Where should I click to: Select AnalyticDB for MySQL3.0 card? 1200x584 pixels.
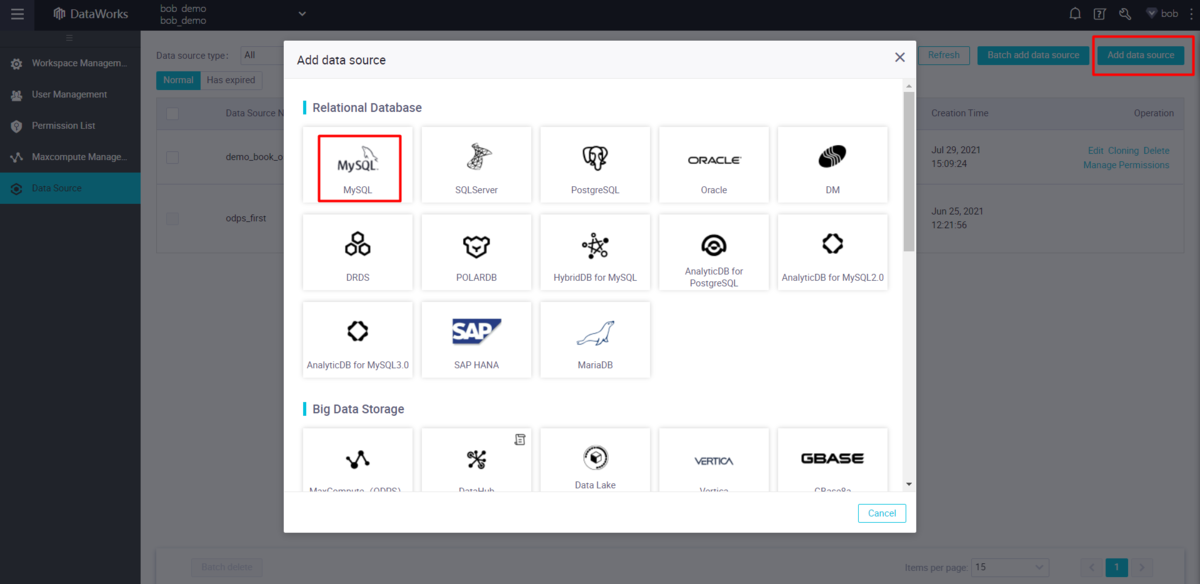(358, 340)
